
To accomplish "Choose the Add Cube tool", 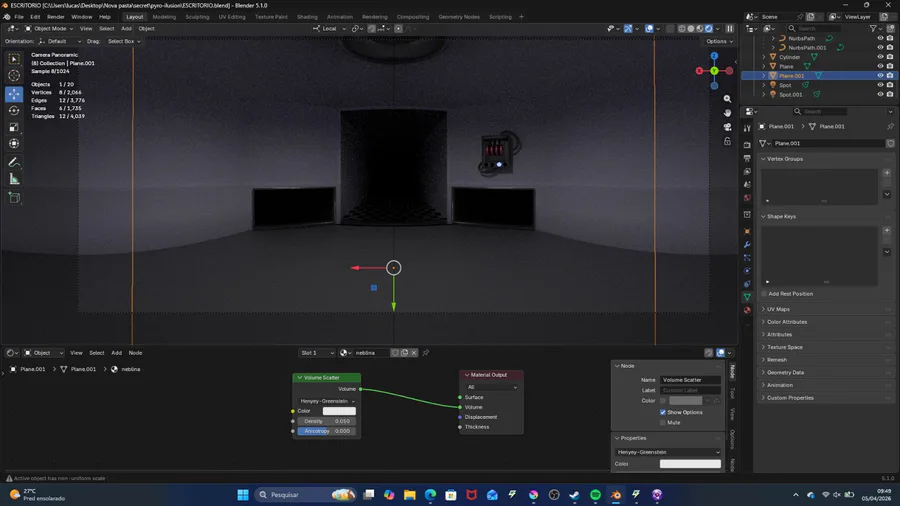I will 14,198.
